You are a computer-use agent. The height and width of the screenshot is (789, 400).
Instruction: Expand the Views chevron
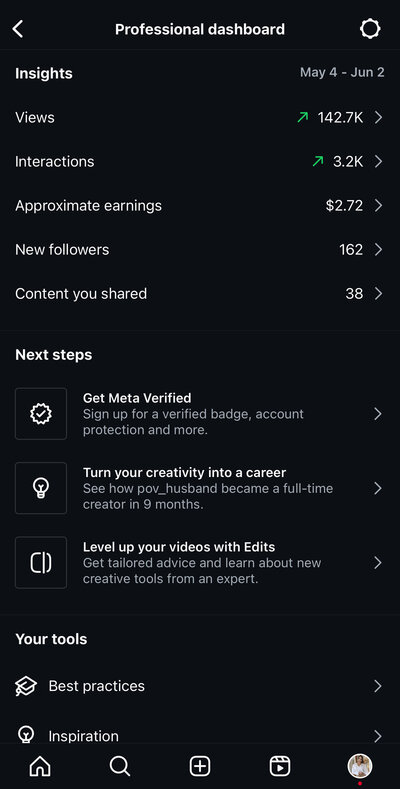pos(378,118)
